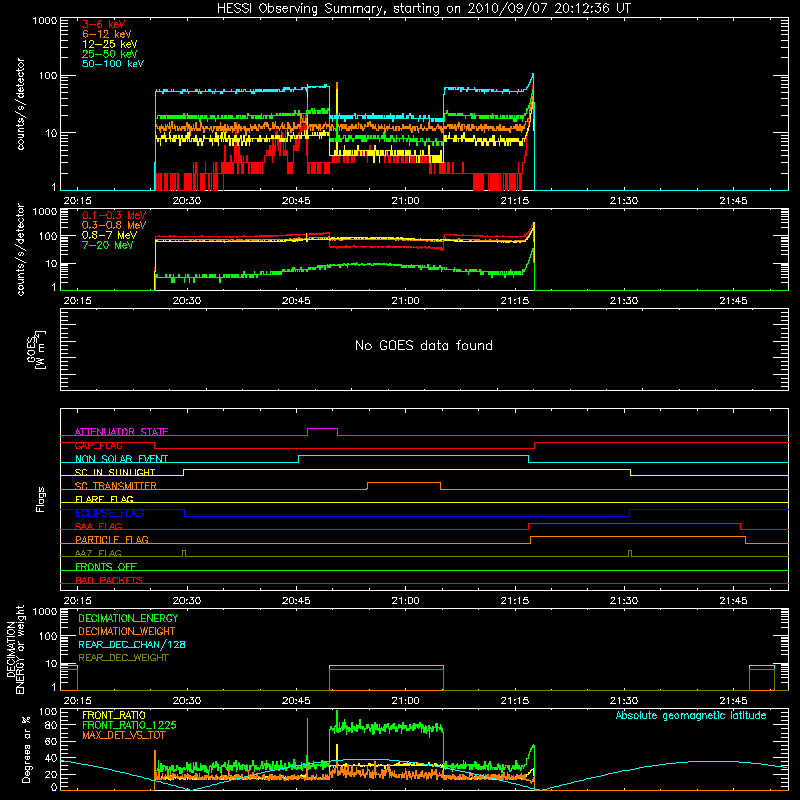This screenshot has width=800, height=800.
Task: Click the DECIMATION_WEIGHT legend label
Action: (x=127, y=631)
